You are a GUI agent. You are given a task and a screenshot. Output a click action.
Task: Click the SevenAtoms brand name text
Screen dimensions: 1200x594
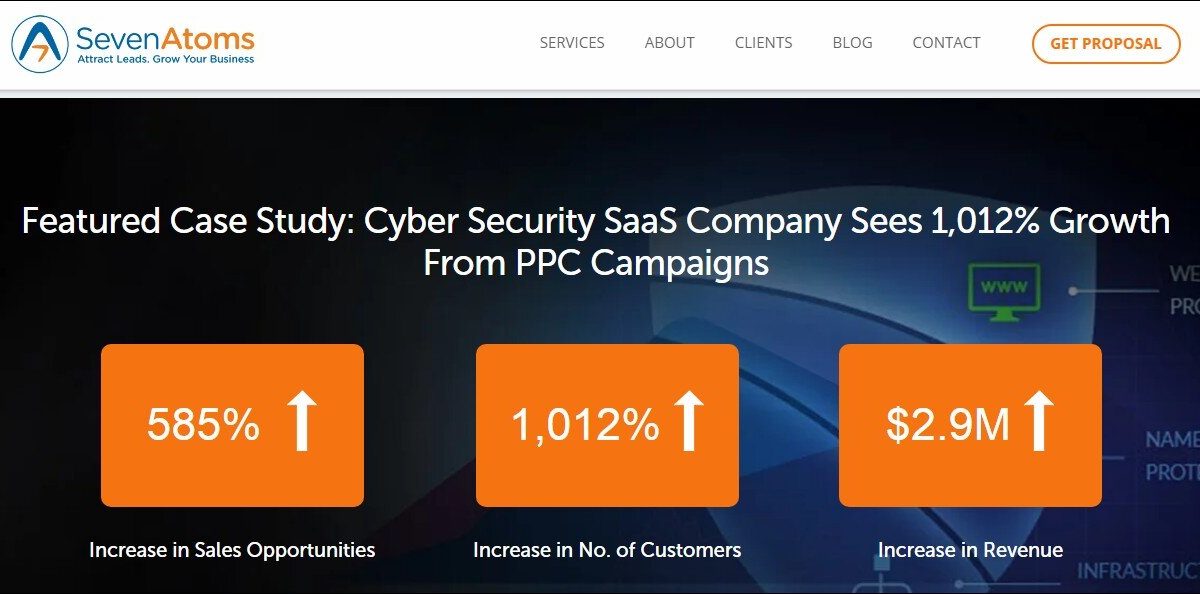[x=166, y=38]
